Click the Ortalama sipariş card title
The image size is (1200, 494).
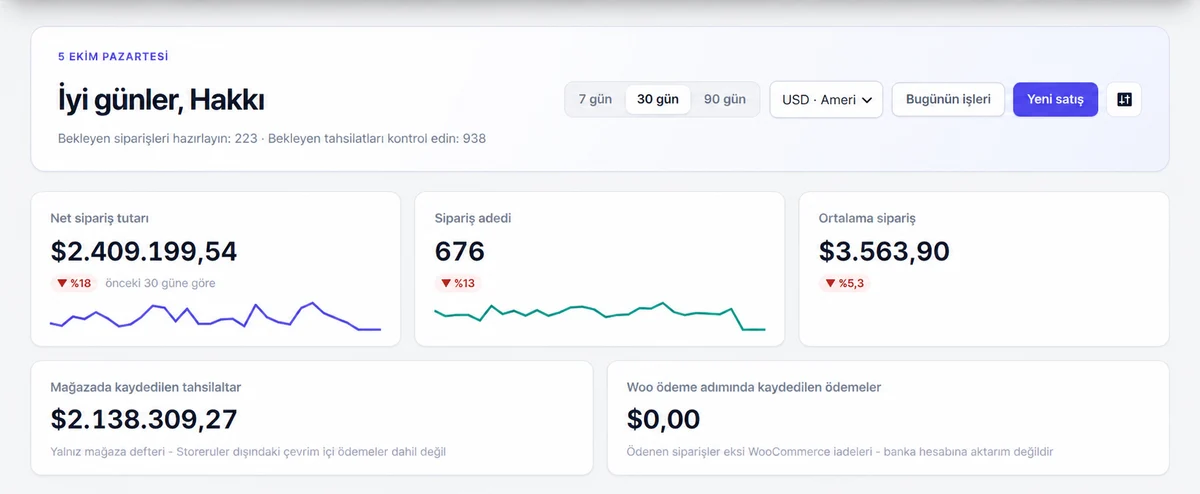click(x=867, y=218)
